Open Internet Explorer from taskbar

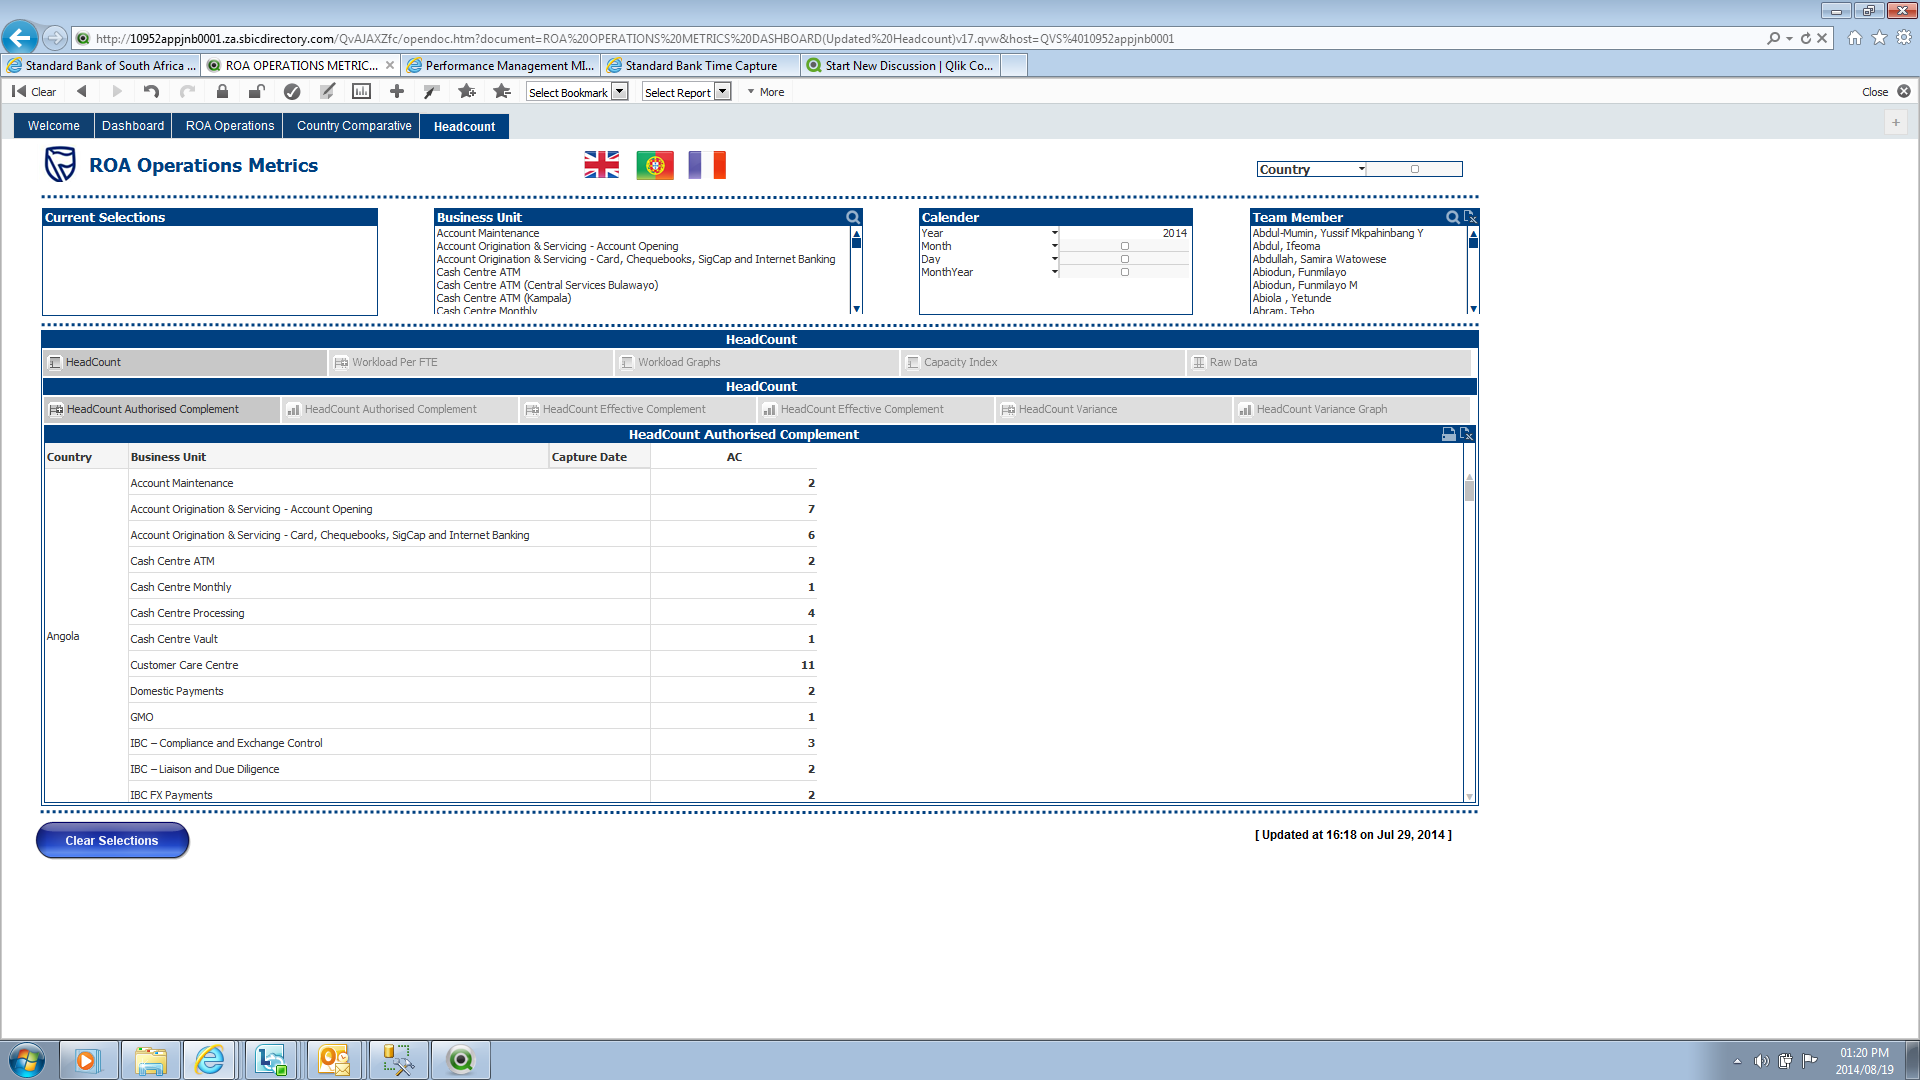tap(210, 1060)
